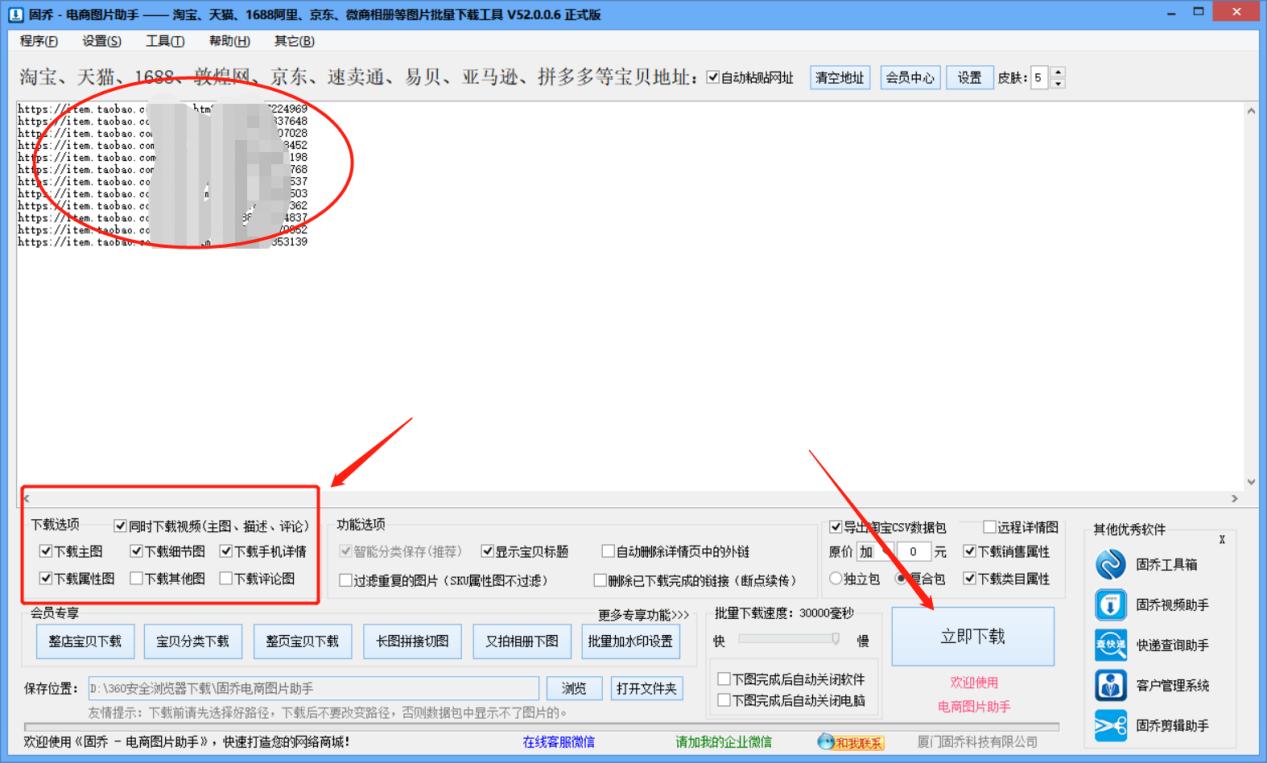
Task: Open the 长图拼接切图 tool
Action: pos(412,641)
